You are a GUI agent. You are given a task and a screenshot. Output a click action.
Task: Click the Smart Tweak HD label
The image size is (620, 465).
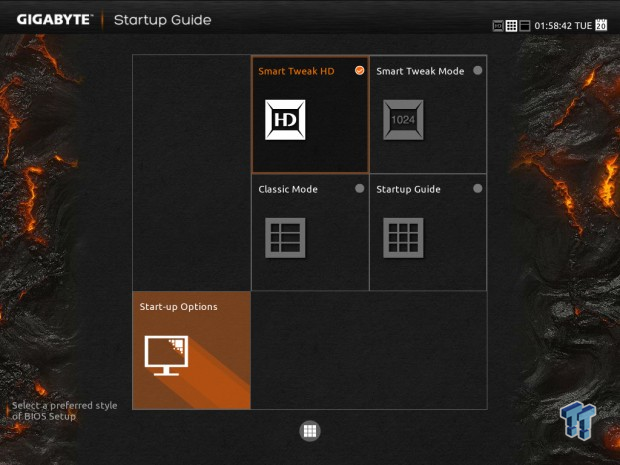pyautogui.click(x=296, y=71)
